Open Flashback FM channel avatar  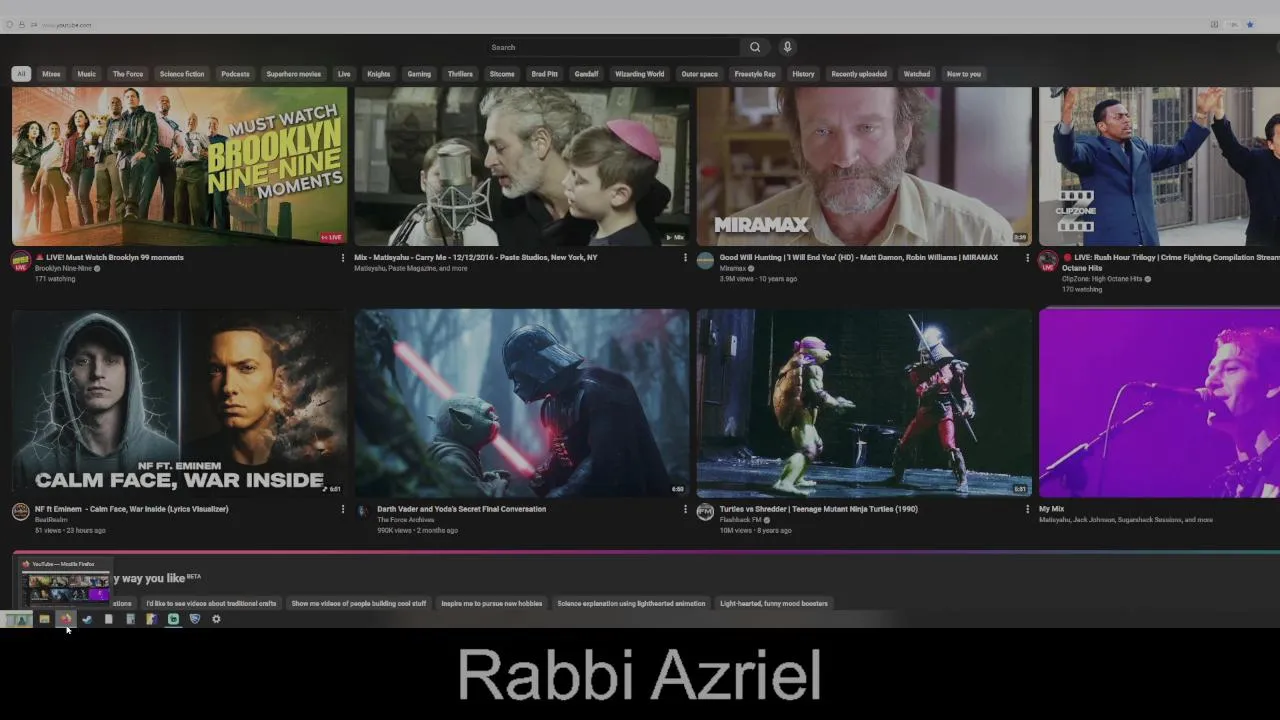click(x=705, y=512)
